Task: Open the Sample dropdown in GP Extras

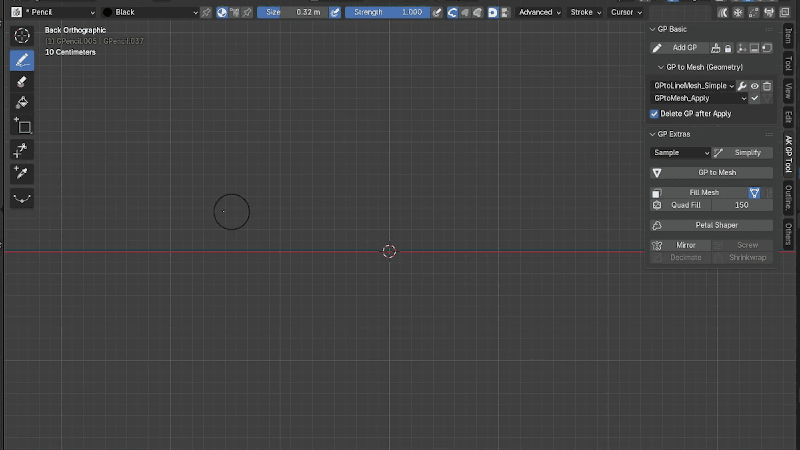Action: [680, 153]
